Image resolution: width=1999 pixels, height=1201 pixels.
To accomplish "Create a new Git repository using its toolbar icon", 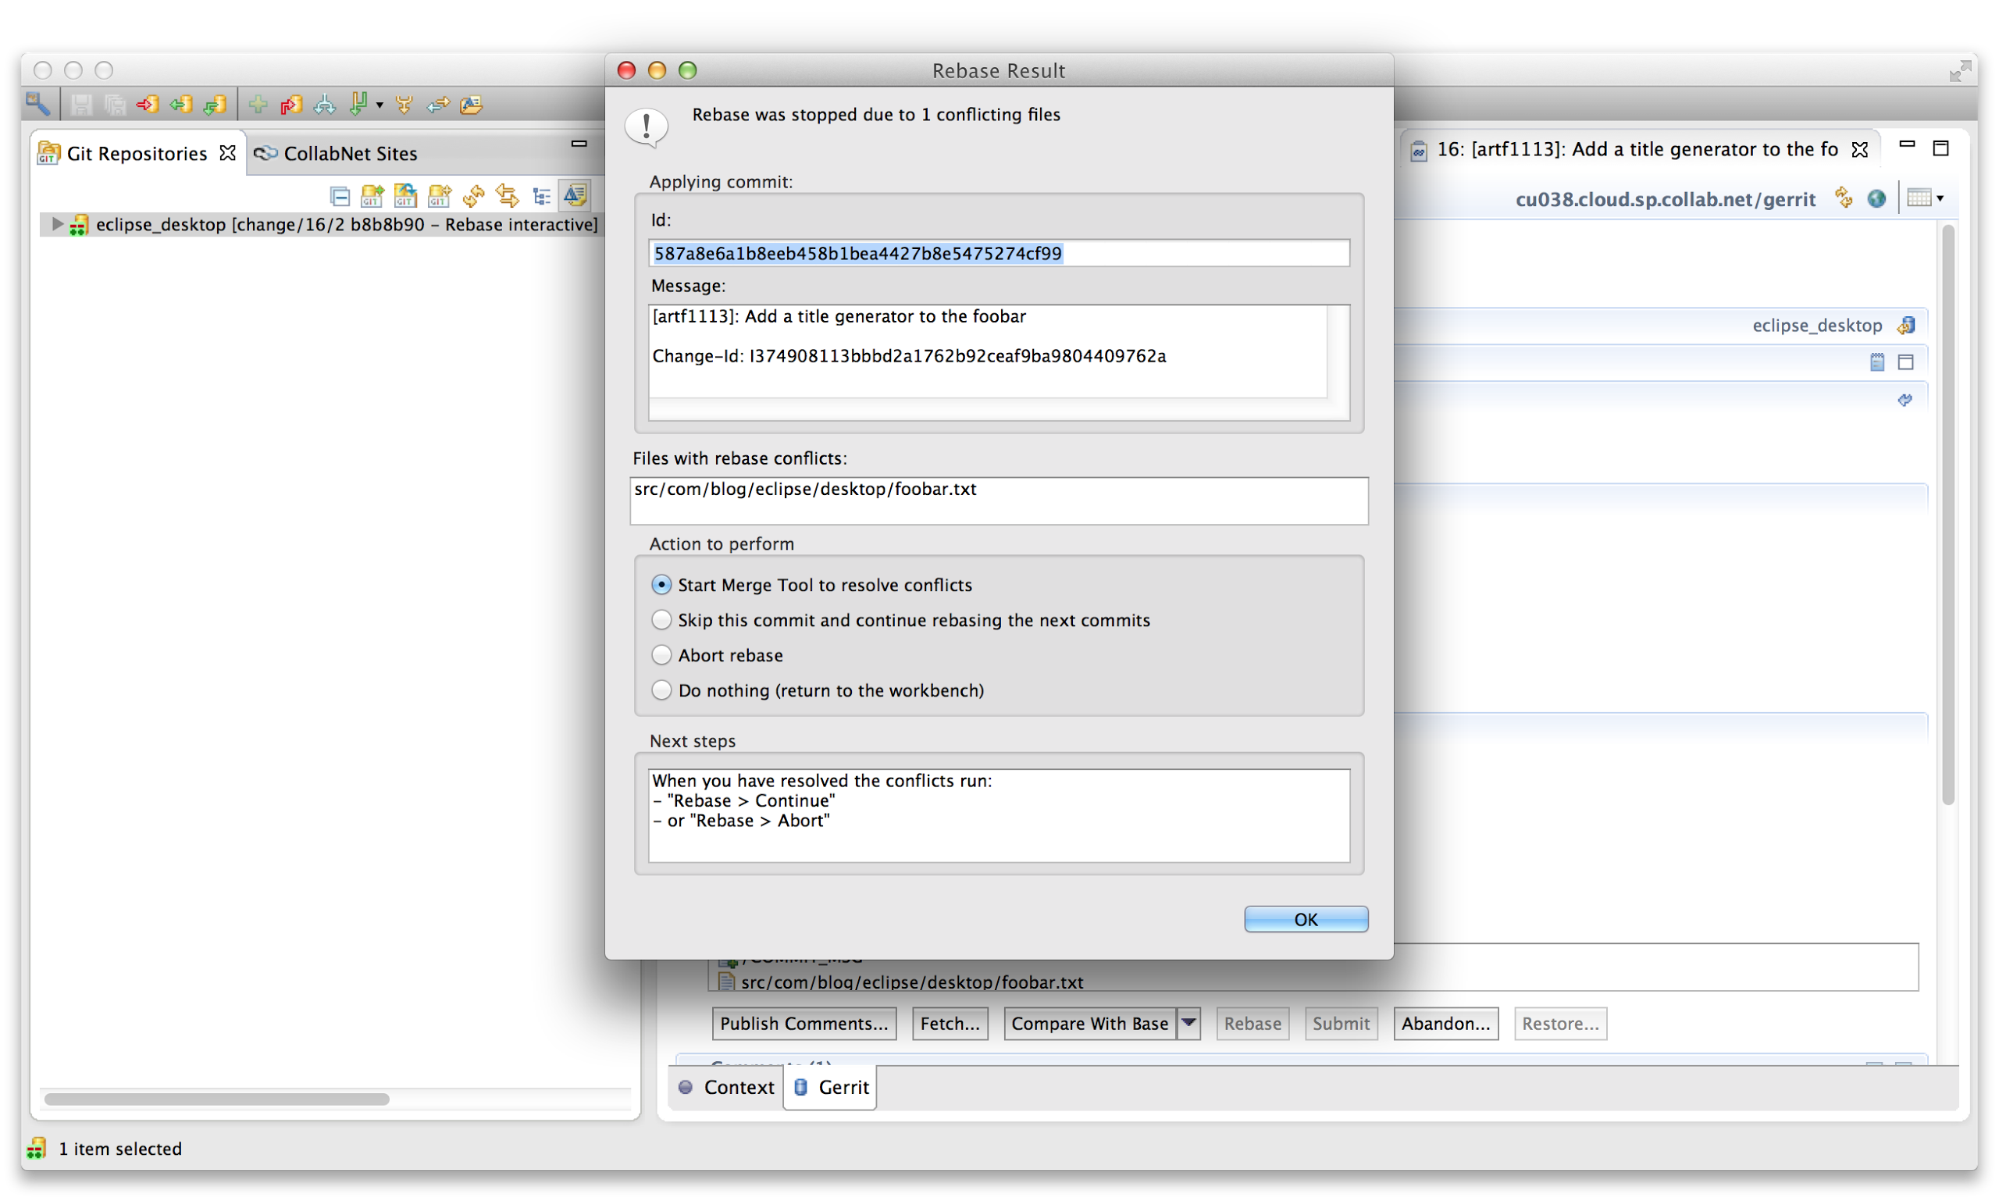I will coord(439,195).
